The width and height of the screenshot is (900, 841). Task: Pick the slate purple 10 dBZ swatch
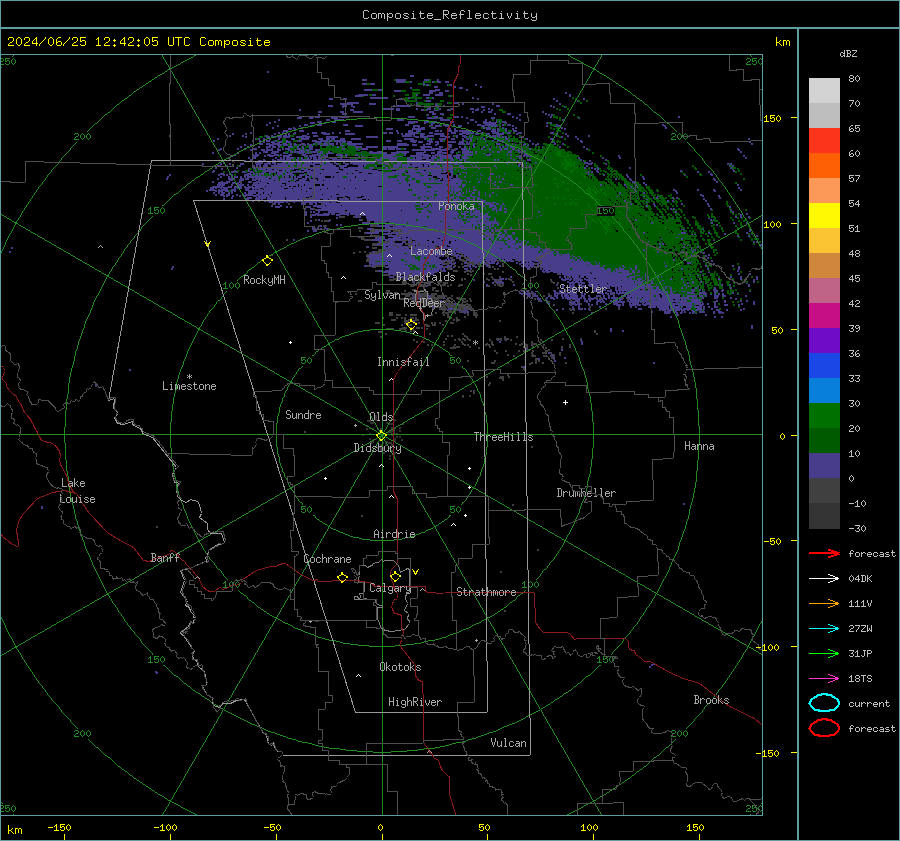(x=824, y=465)
